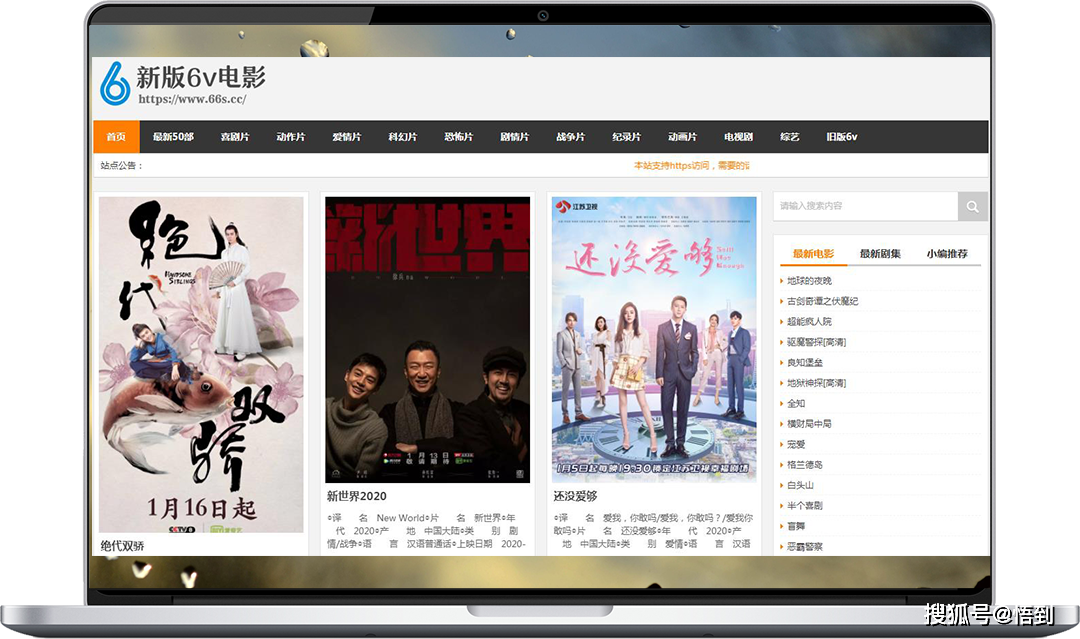Open 古剑奇谭之伏魔纪 in the list
The image size is (1080, 639).
pyautogui.click(x=822, y=301)
